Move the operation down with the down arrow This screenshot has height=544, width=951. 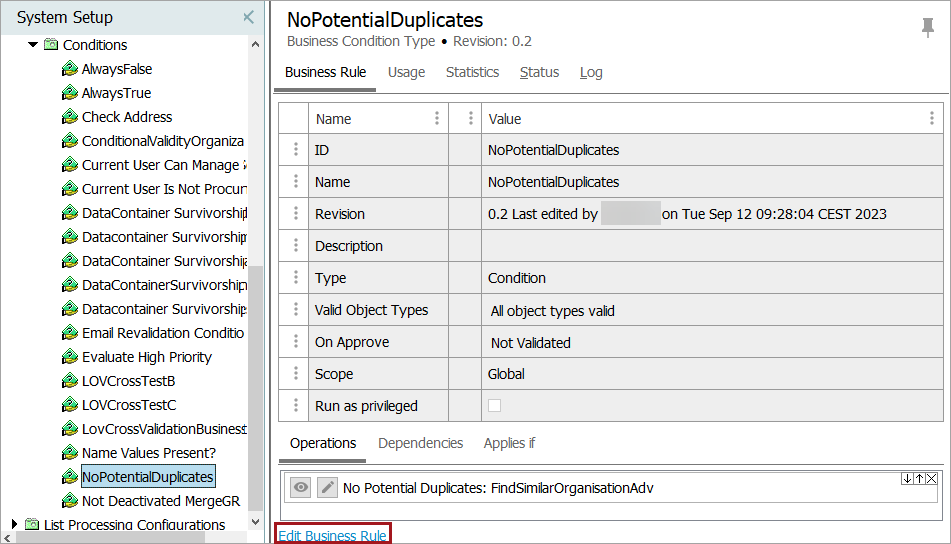pyautogui.click(x=907, y=479)
